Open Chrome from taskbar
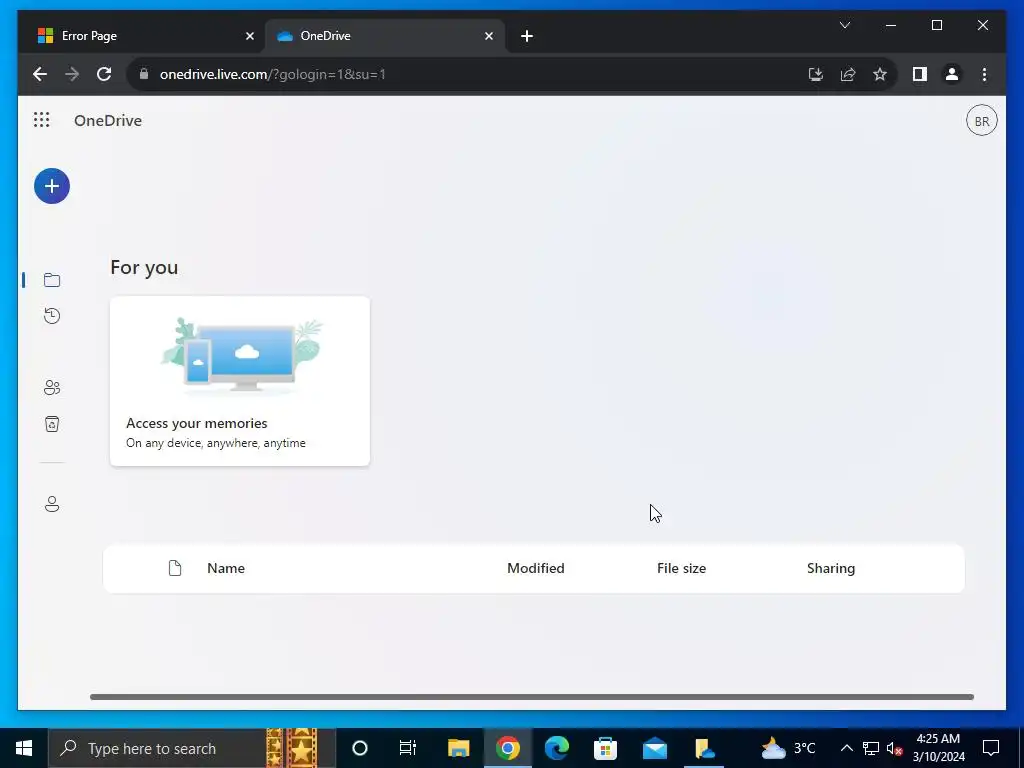The image size is (1024, 768). pos(507,748)
